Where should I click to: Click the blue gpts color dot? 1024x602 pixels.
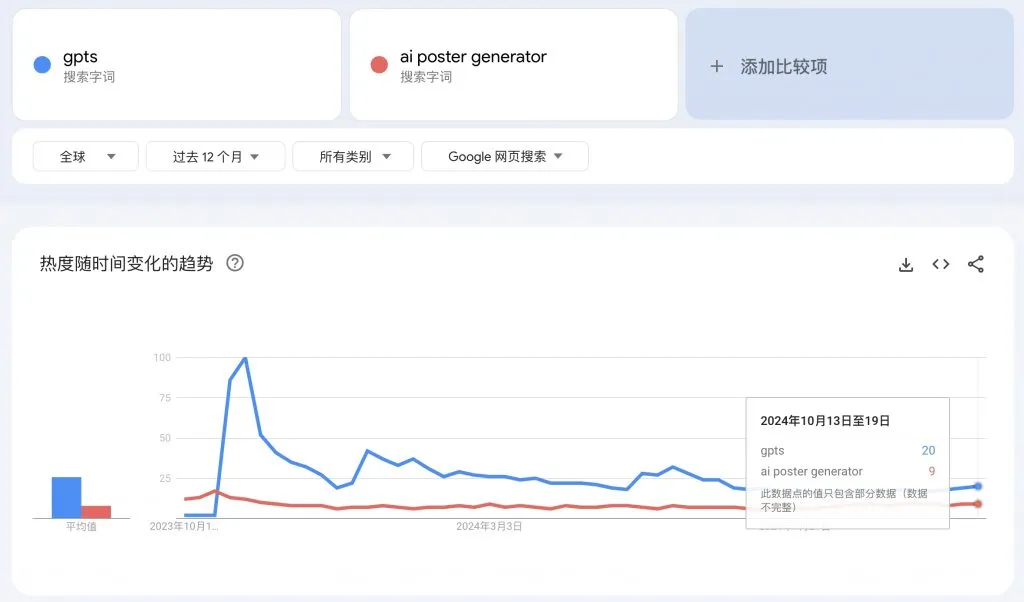(42, 65)
